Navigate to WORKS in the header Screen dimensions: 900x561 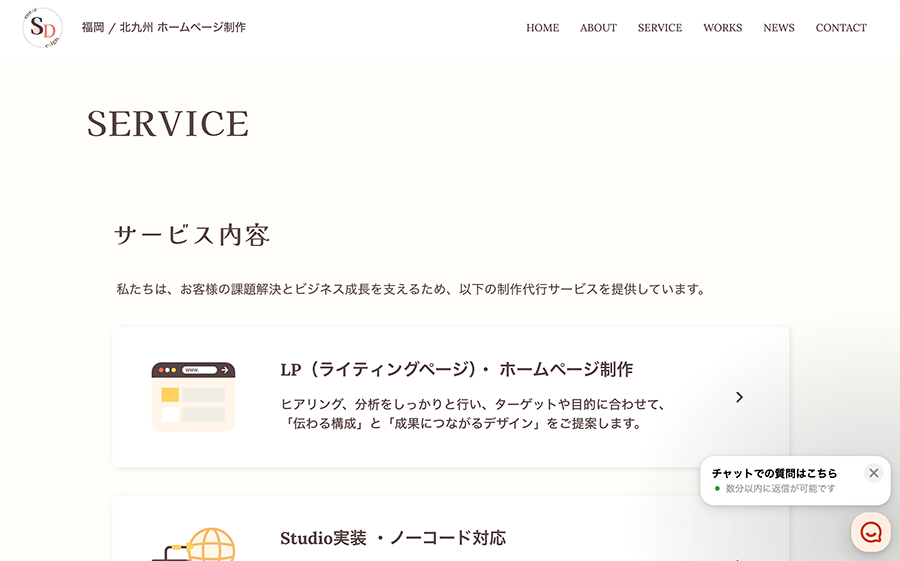tap(722, 28)
